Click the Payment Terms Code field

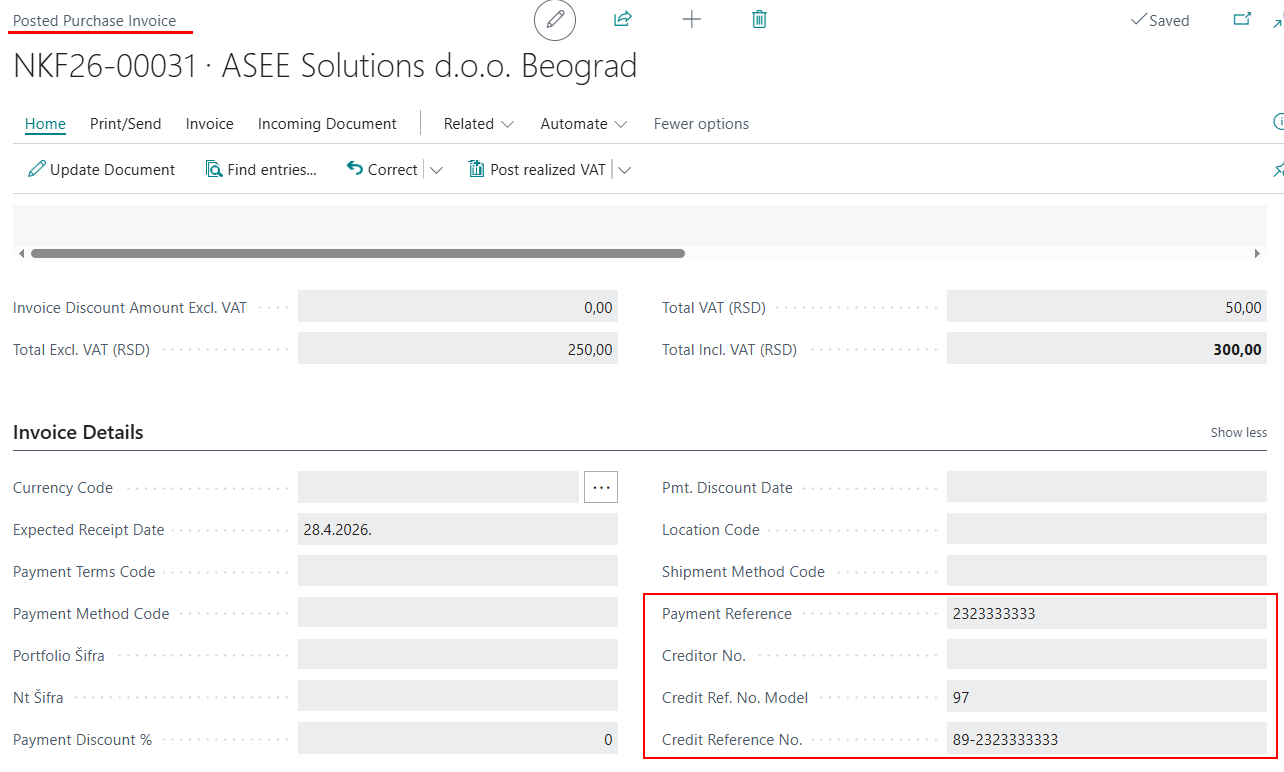(458, 572)
